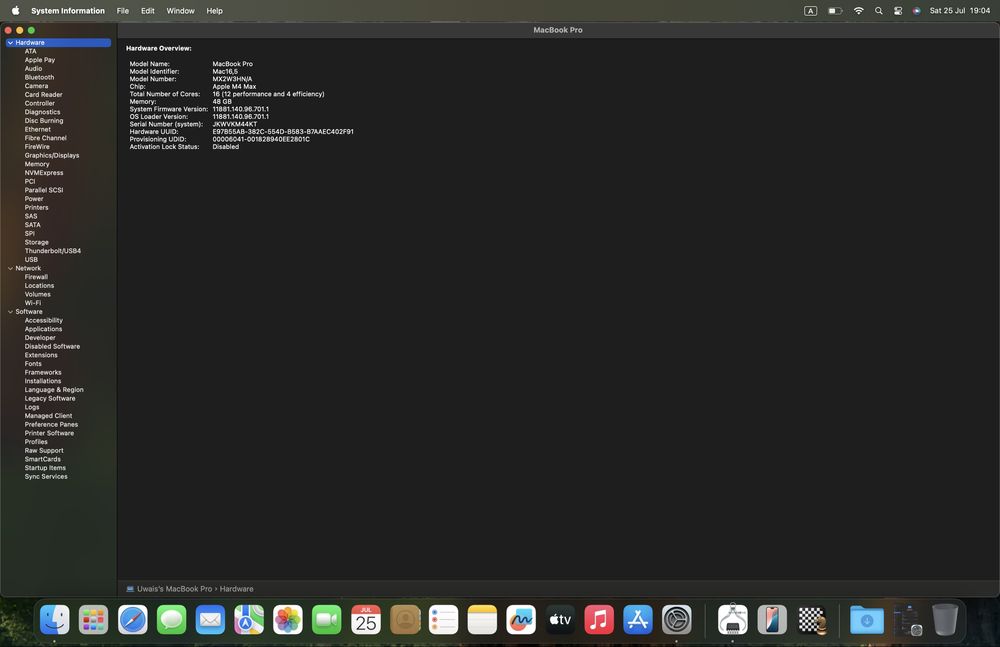Launch Freeform from the Dock
The height and width of the screenshot is (647, 1000).
[522, 620]
